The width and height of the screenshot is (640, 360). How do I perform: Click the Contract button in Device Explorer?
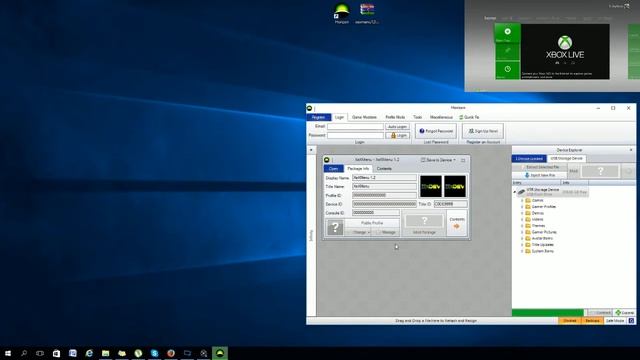[600, 313]
